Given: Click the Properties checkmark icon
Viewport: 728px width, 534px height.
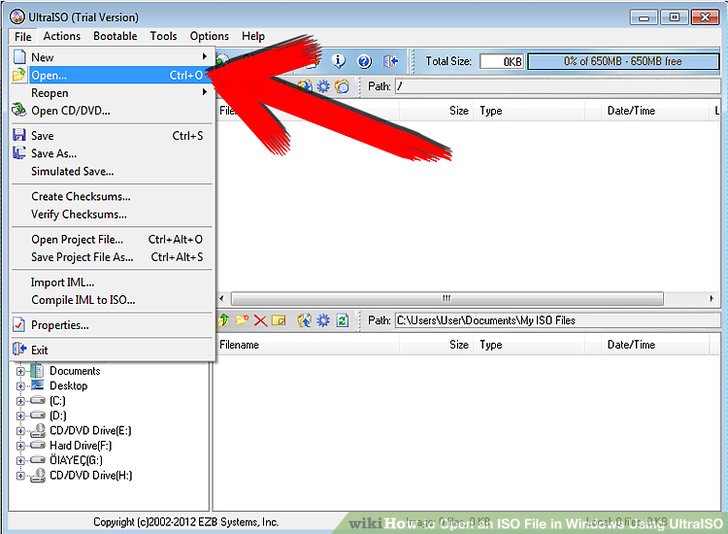Looking at the screenshot, I should (x=19, y=325).
